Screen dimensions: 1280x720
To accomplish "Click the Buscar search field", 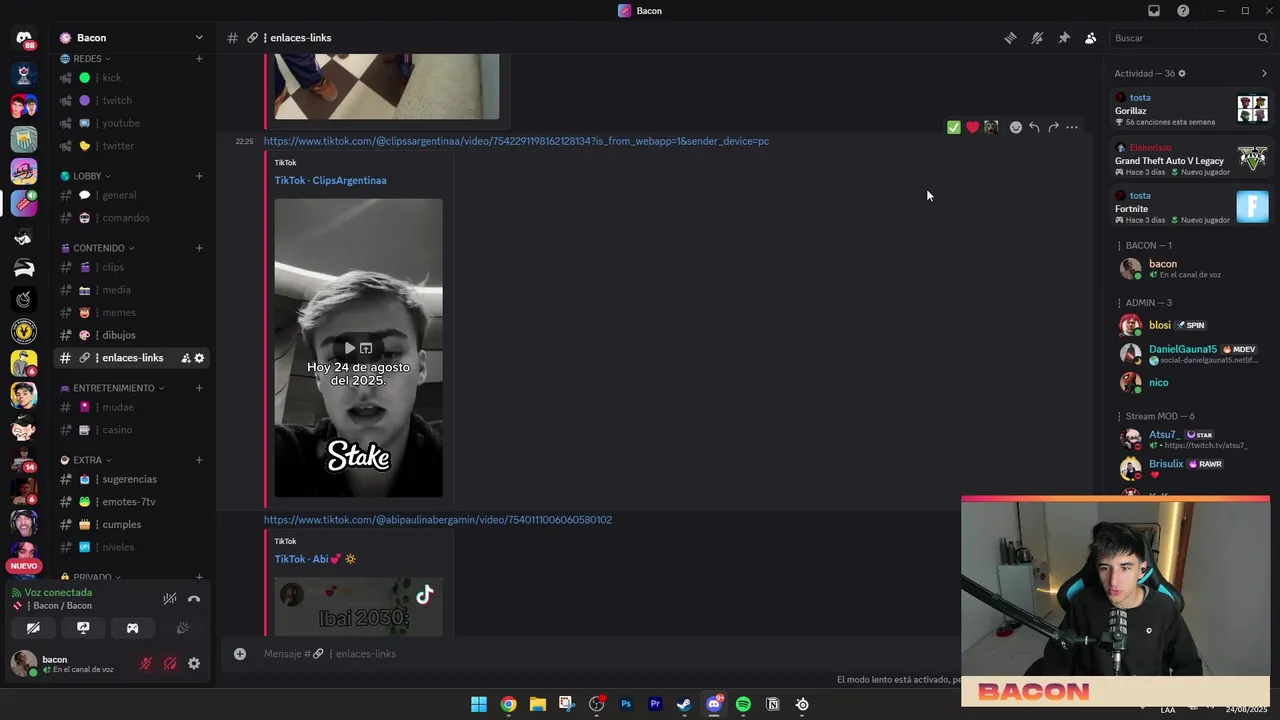I will click(1190, 38).
